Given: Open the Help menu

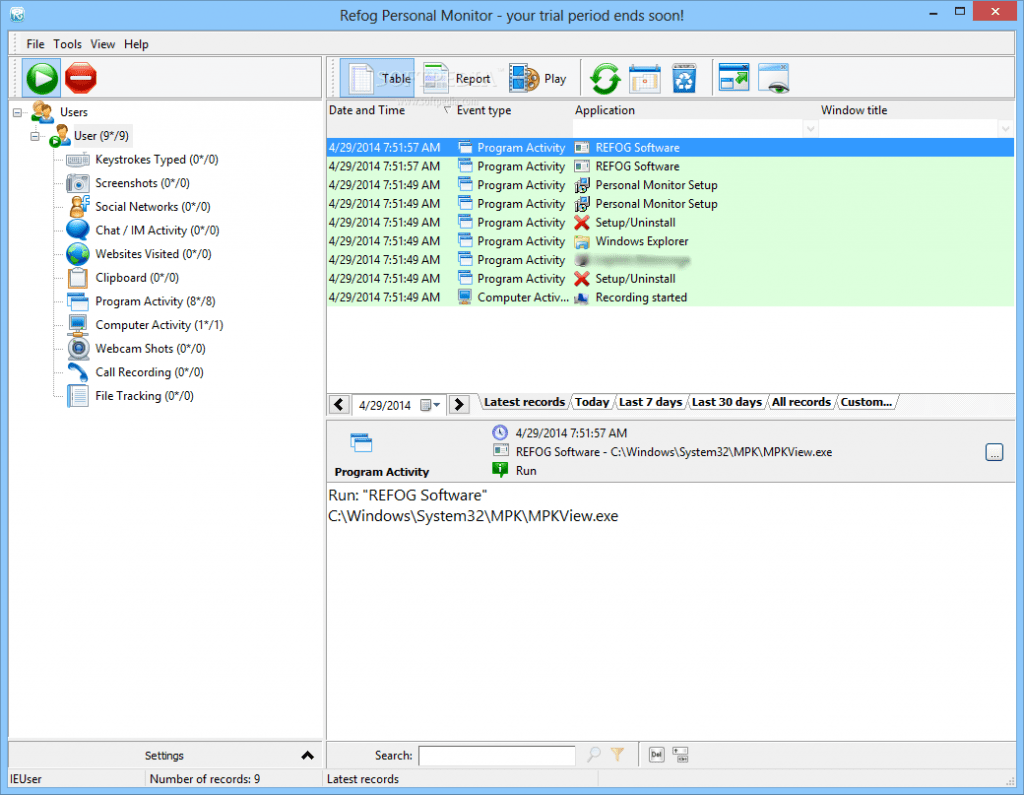Looking at the screenshot, I should point(136,44).
